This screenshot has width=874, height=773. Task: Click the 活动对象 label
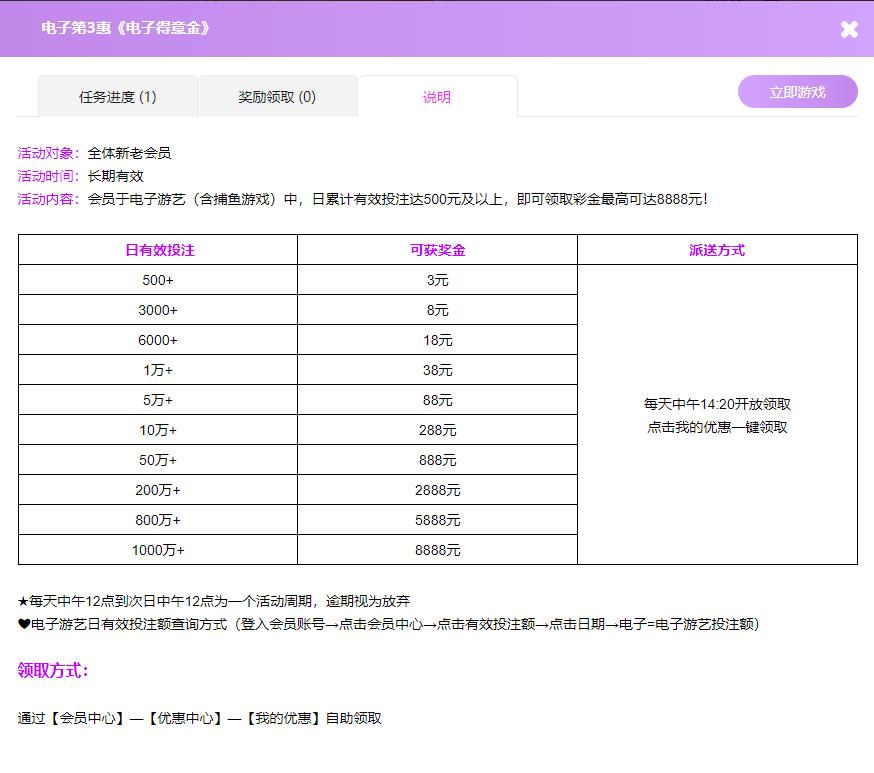pos(47,153)
